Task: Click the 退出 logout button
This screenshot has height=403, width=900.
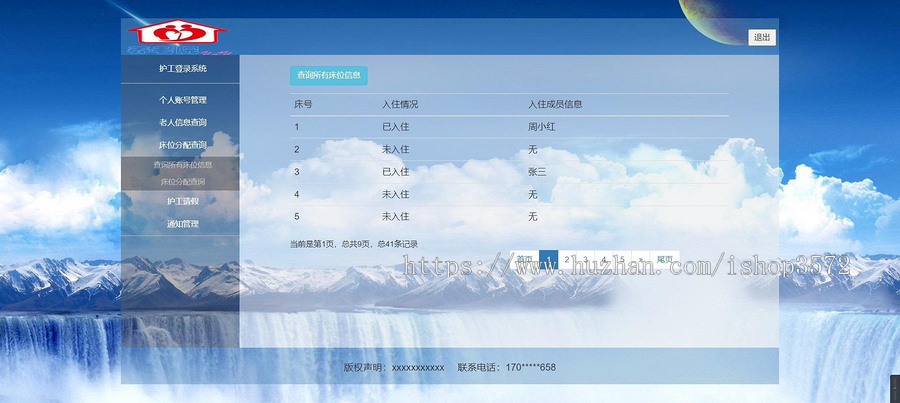Action: tap(762, 37)
